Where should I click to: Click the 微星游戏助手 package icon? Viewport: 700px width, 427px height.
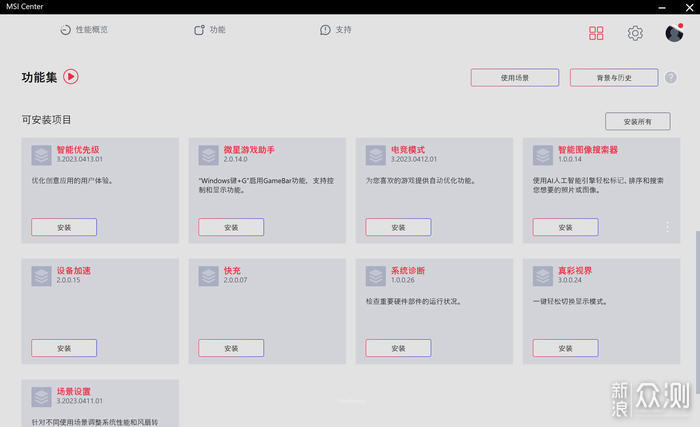(x=208, y=155)
